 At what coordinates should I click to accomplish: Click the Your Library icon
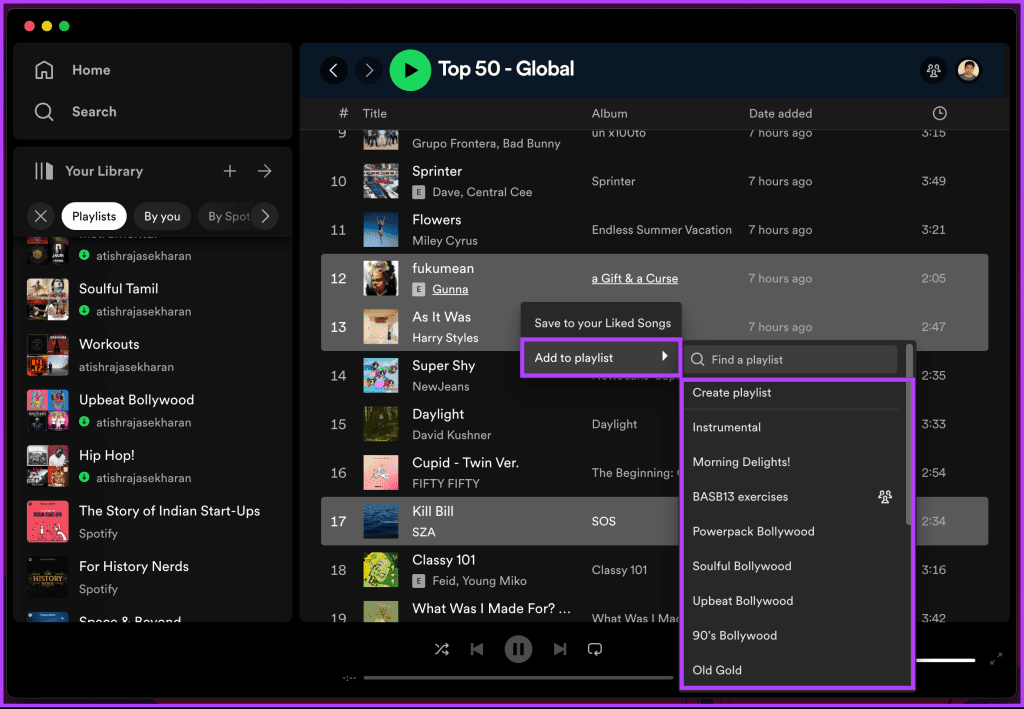(45, 171)
